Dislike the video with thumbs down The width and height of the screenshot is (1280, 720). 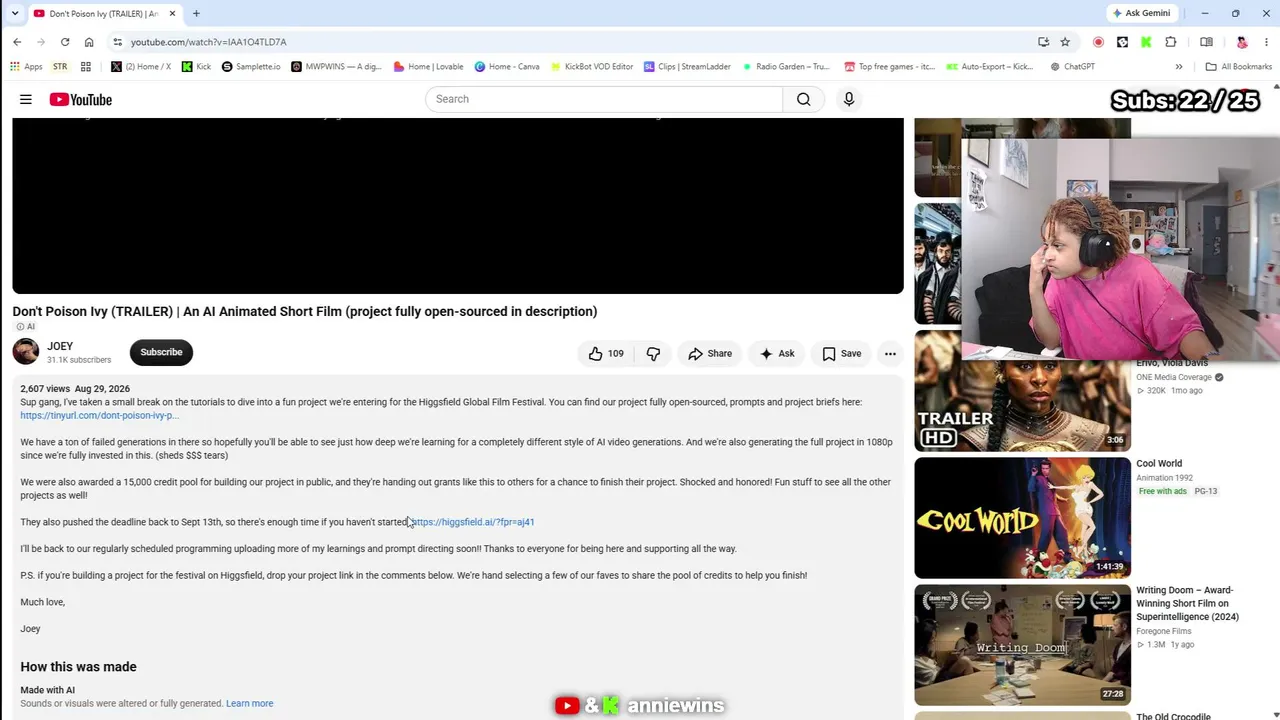tap(653, 353)
